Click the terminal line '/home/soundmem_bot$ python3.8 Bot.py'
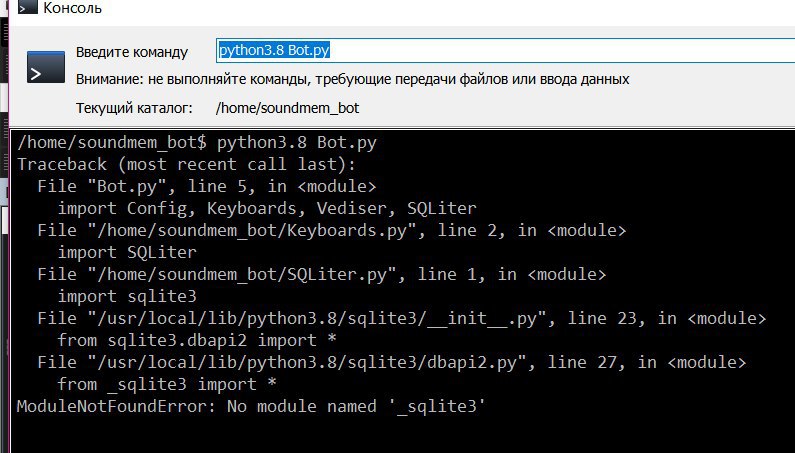The width and height of the screenshot is (795, 453). [197, 143]
